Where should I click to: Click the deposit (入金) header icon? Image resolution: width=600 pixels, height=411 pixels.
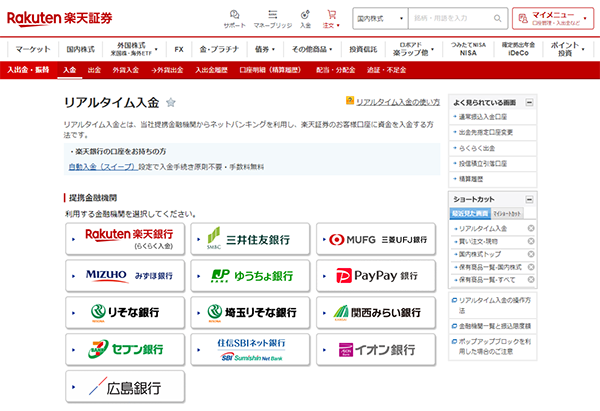(x=305, y=19)
